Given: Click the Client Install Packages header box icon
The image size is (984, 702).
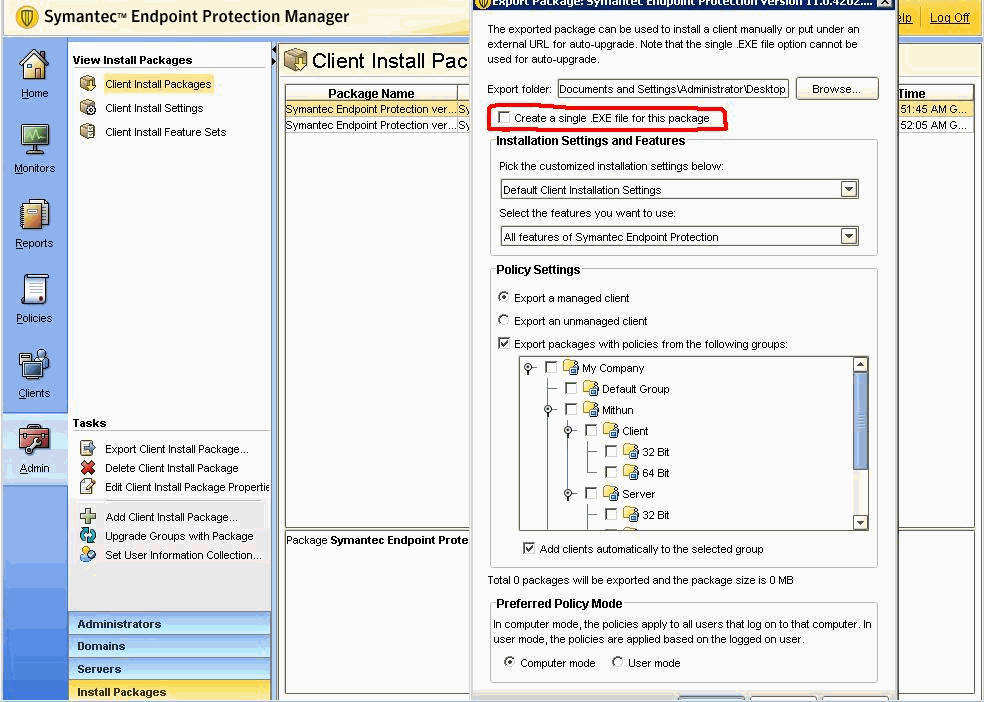Looking at the screenshot, I should coord(296,60).
